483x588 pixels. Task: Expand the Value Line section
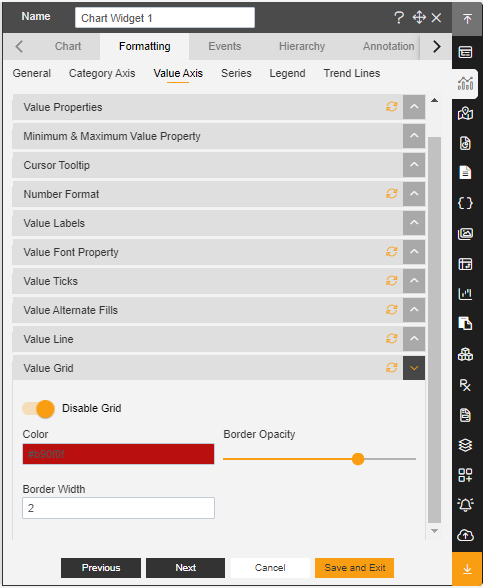(x=414, y=339)
